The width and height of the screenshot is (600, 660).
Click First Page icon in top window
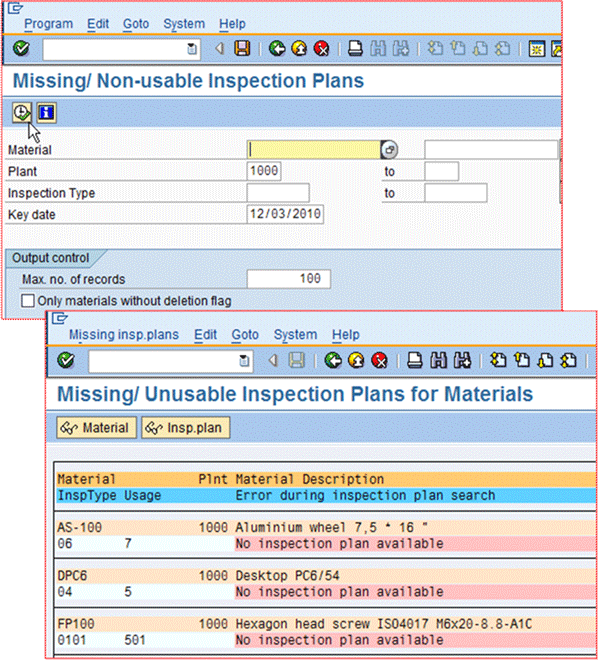coord(435,48)
